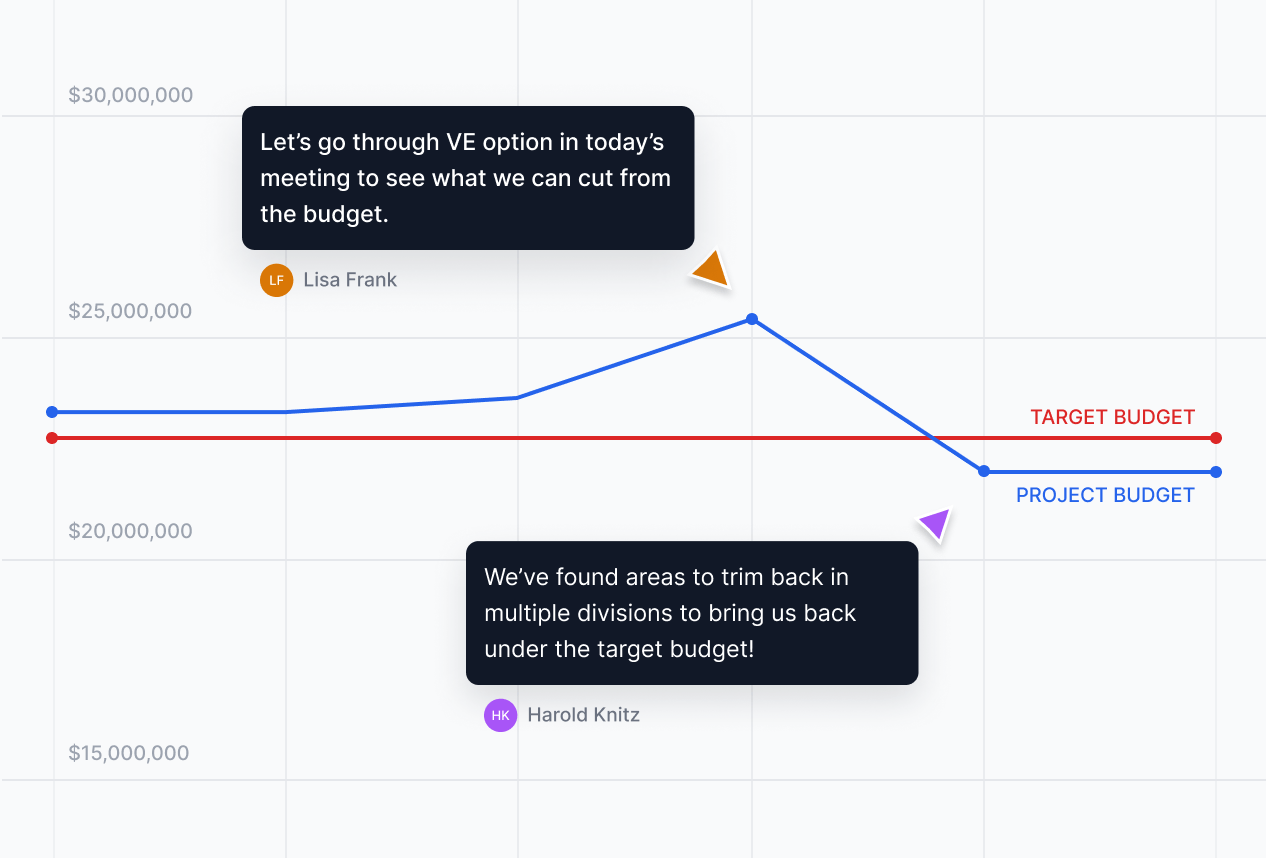Click the $30,000,000 axis label
Image resolution: width=1266 pixels, height=858 pixels.
pyautogui.click(x=131, y=95)
